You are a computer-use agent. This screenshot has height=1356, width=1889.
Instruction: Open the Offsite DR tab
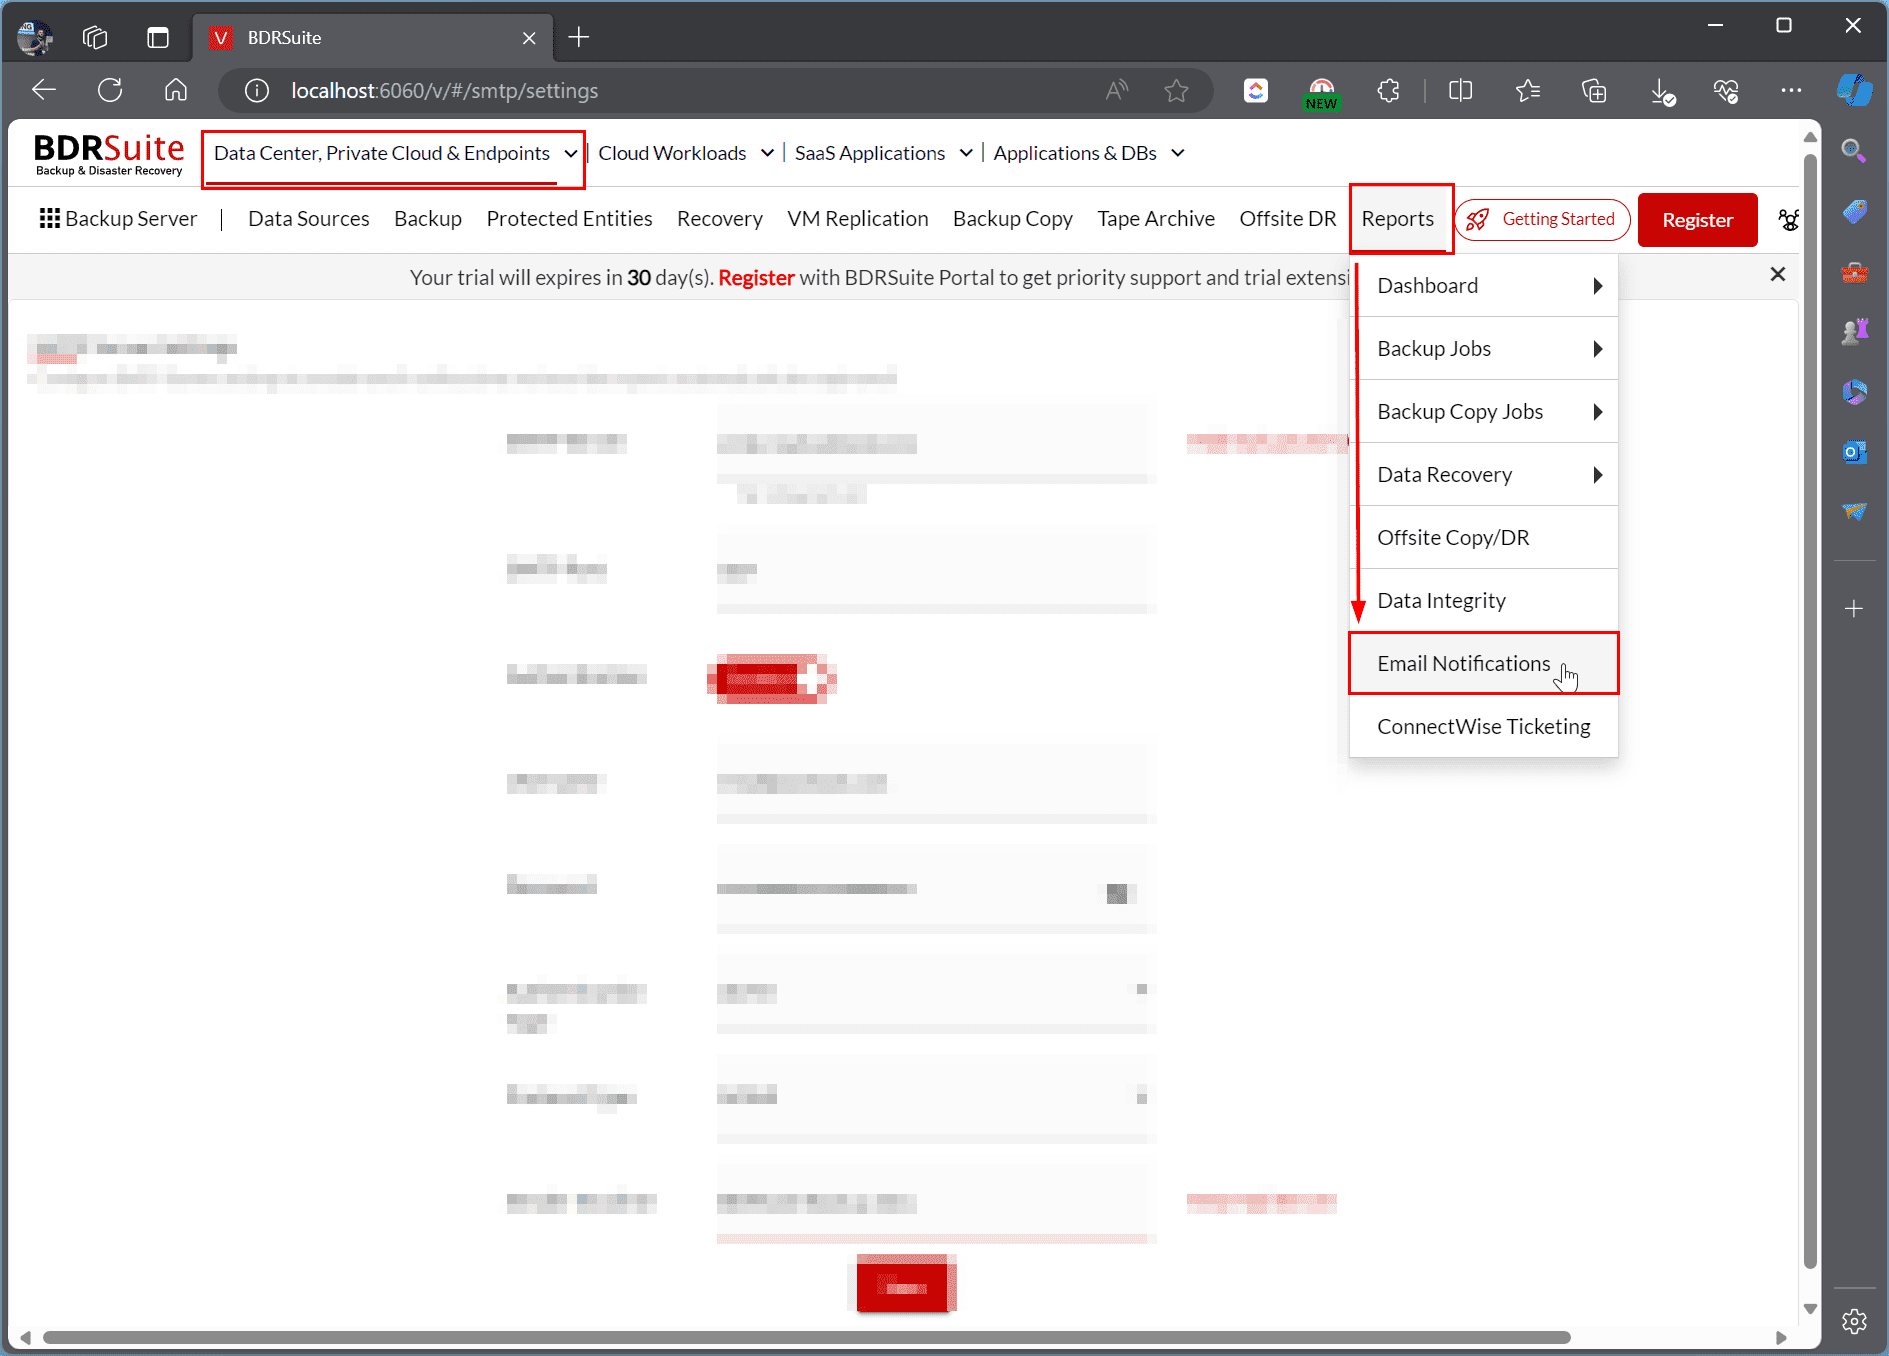click(x=1287, y=219)
